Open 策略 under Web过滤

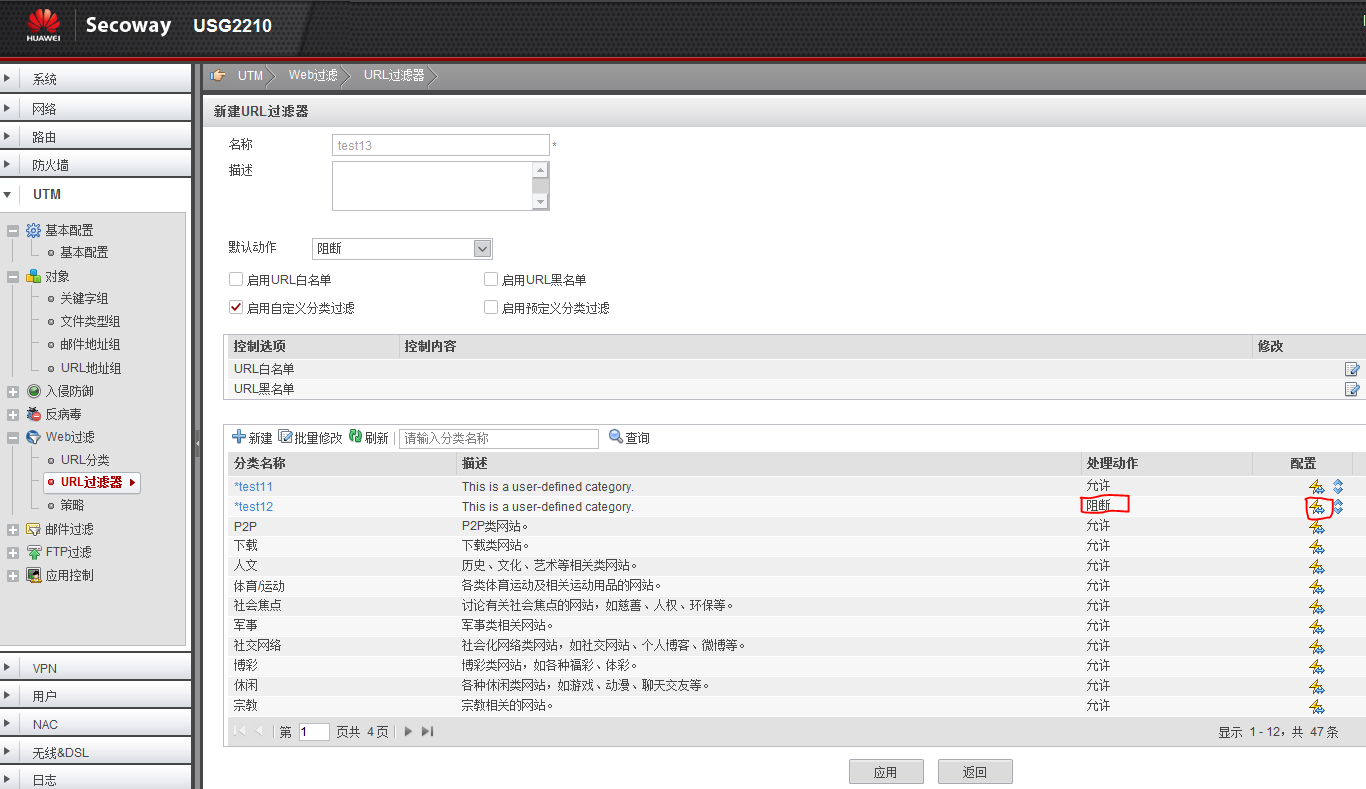72,506
